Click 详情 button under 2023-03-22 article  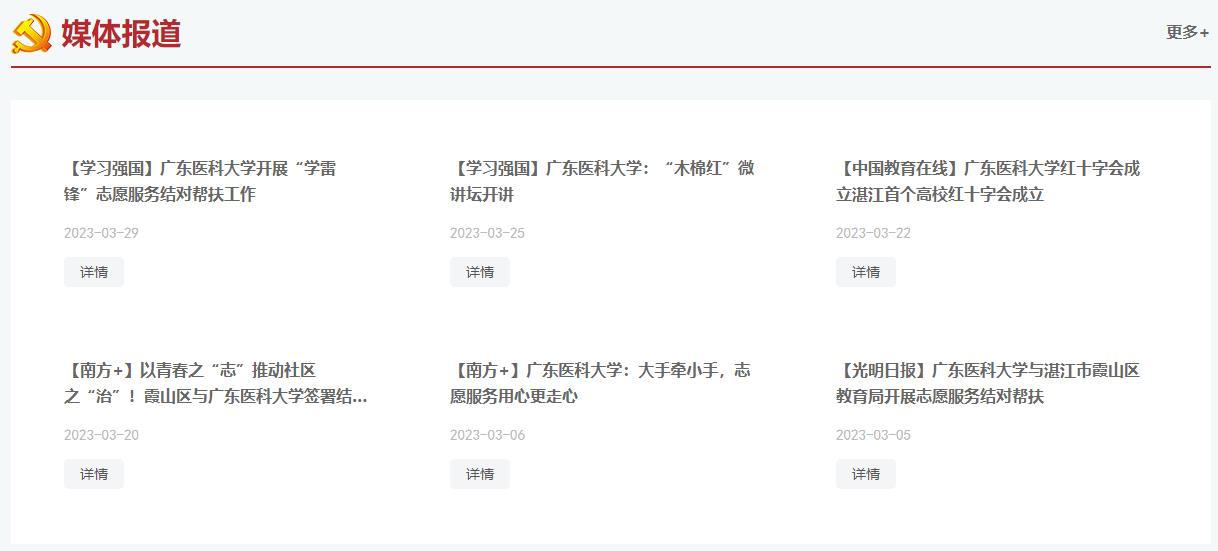tap(866, 272)
